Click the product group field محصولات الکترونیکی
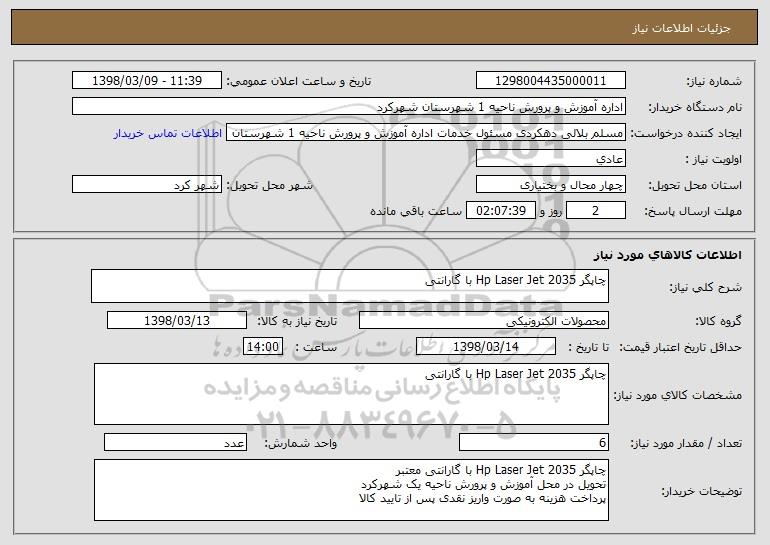This screenshot has height=545, width=770. 484,321
